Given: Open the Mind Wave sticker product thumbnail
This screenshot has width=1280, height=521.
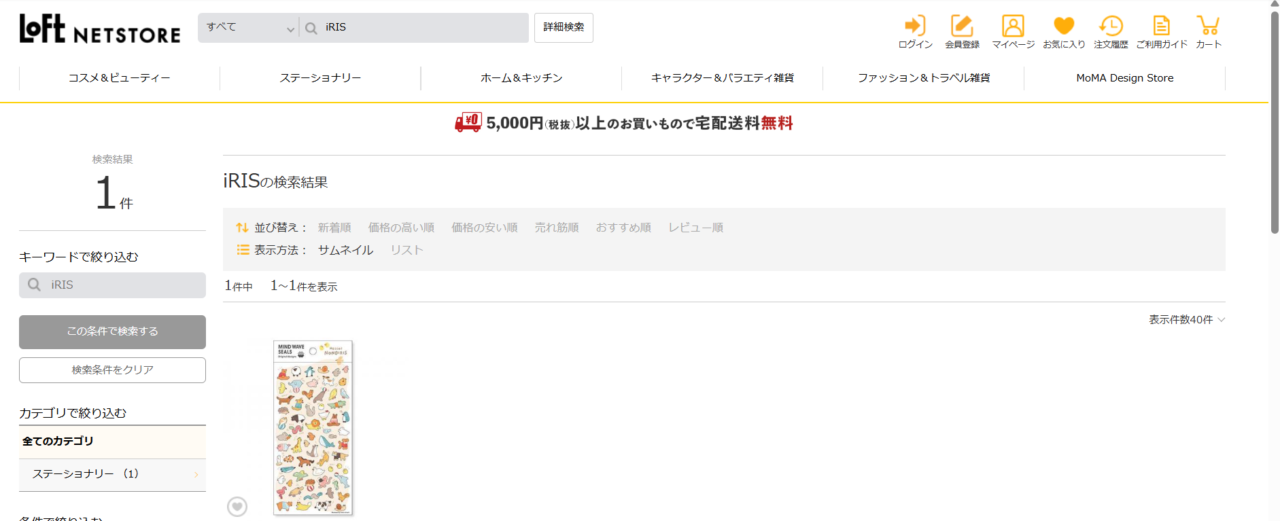Looking at the screenshot, I should [313, 428].
